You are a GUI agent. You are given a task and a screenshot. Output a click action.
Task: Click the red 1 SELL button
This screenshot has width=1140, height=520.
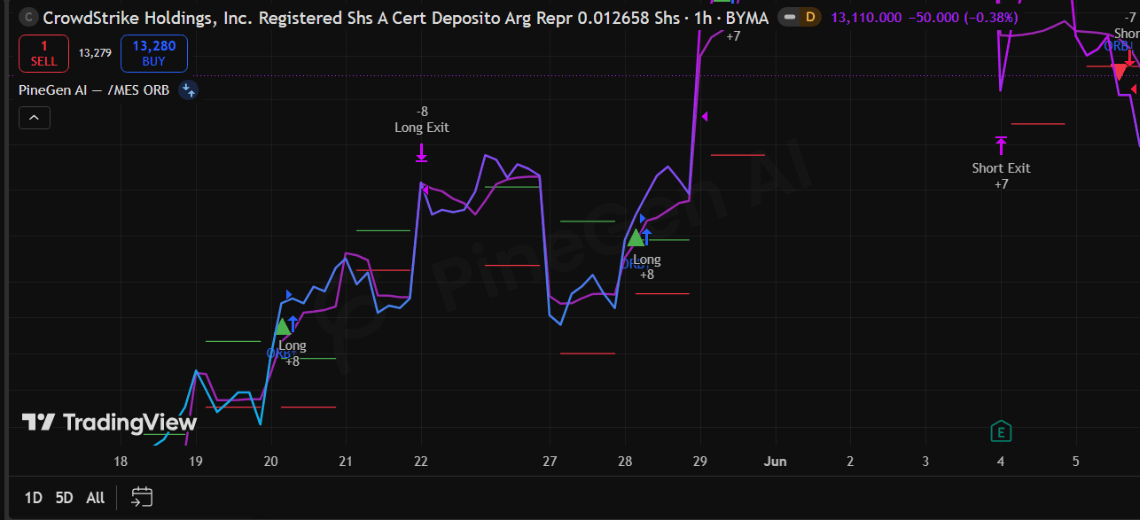click(x=44, y=53)
